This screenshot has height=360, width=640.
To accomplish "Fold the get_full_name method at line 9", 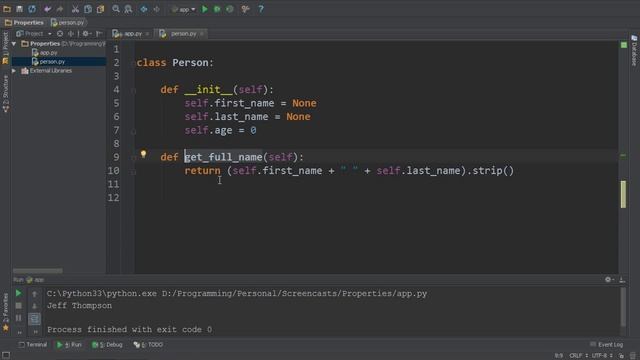I will (x=133, y=158).
